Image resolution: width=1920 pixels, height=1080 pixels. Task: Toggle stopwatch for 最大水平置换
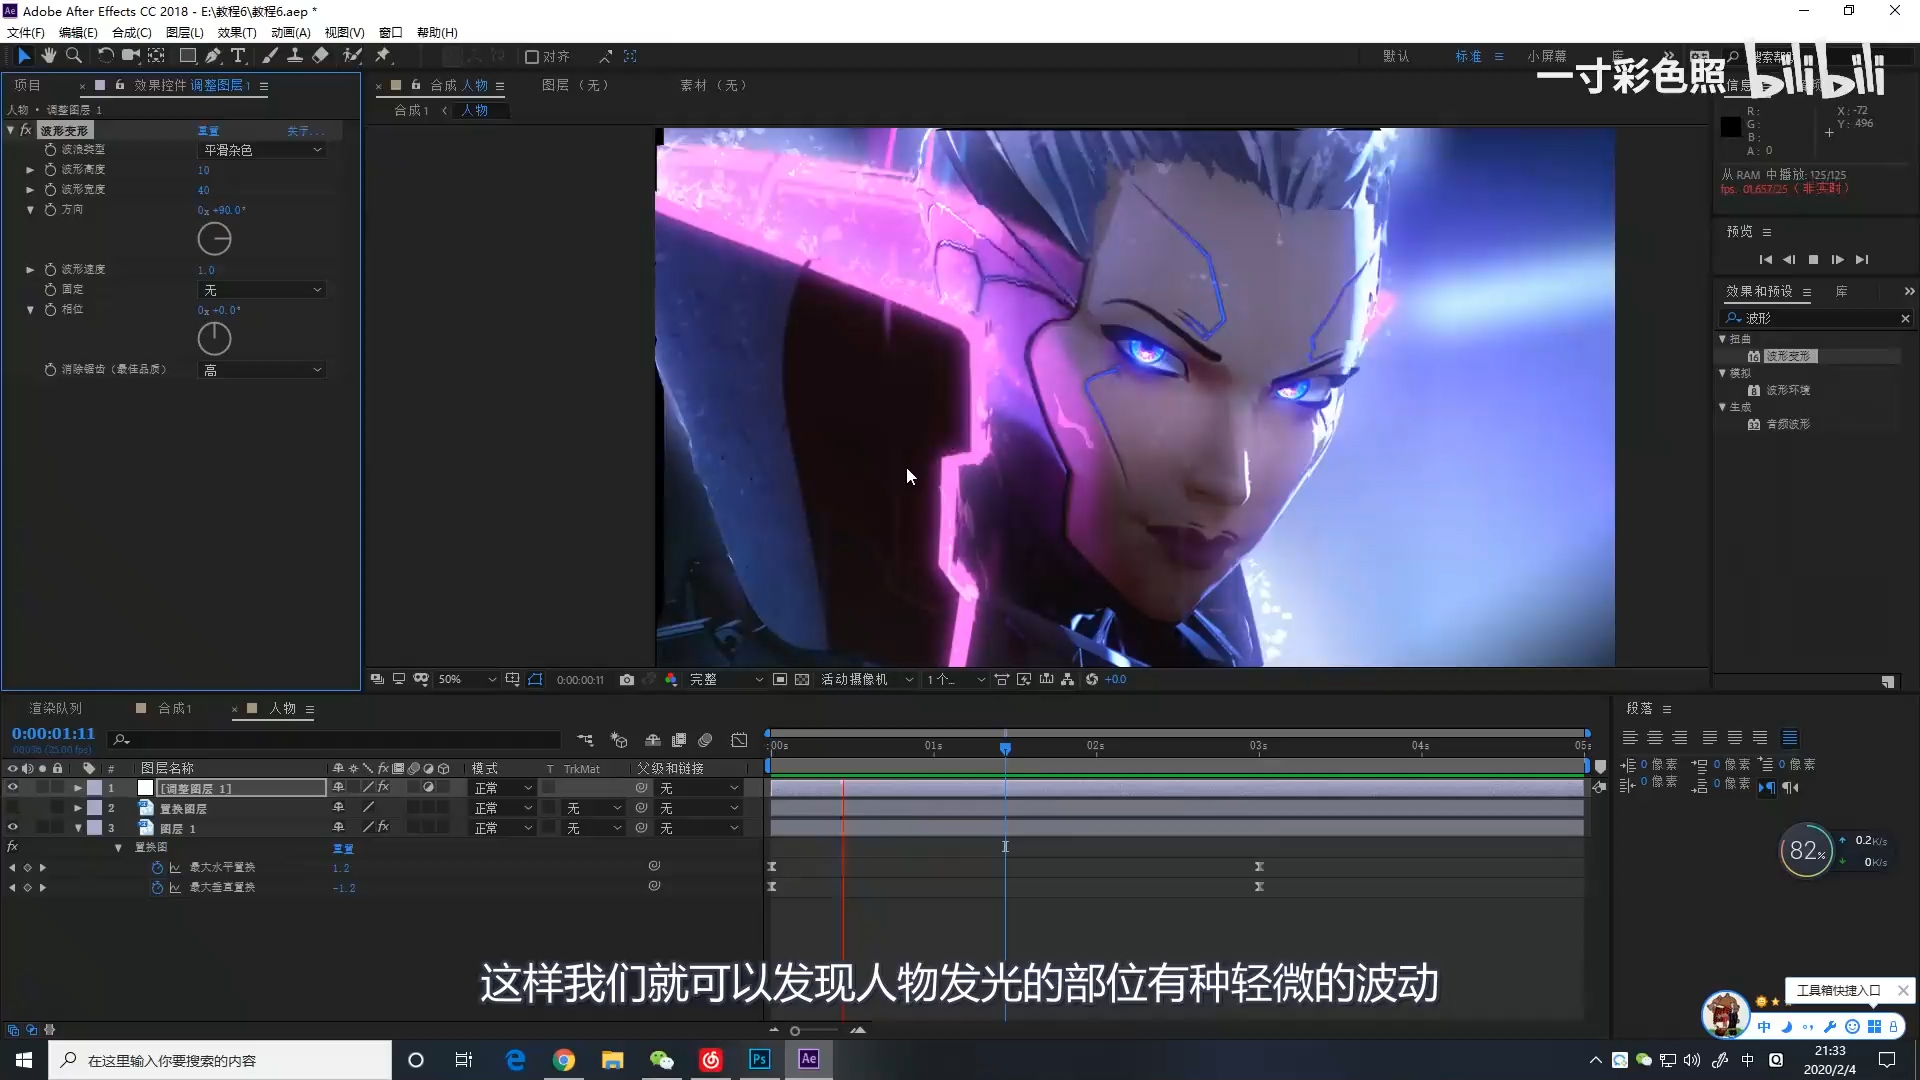[x=157, y=867]
